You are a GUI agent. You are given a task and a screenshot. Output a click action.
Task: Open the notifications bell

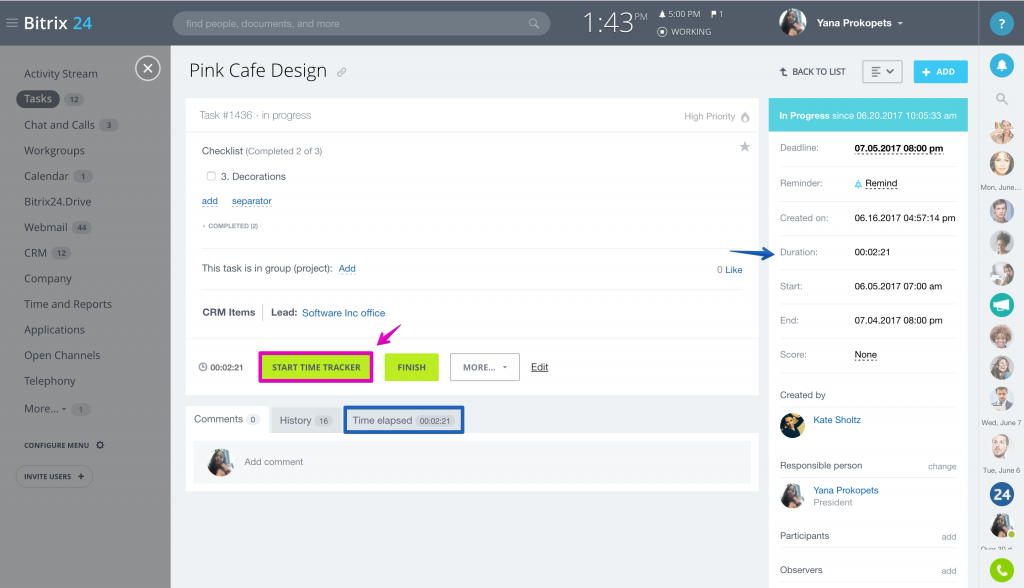[1002, 65]
